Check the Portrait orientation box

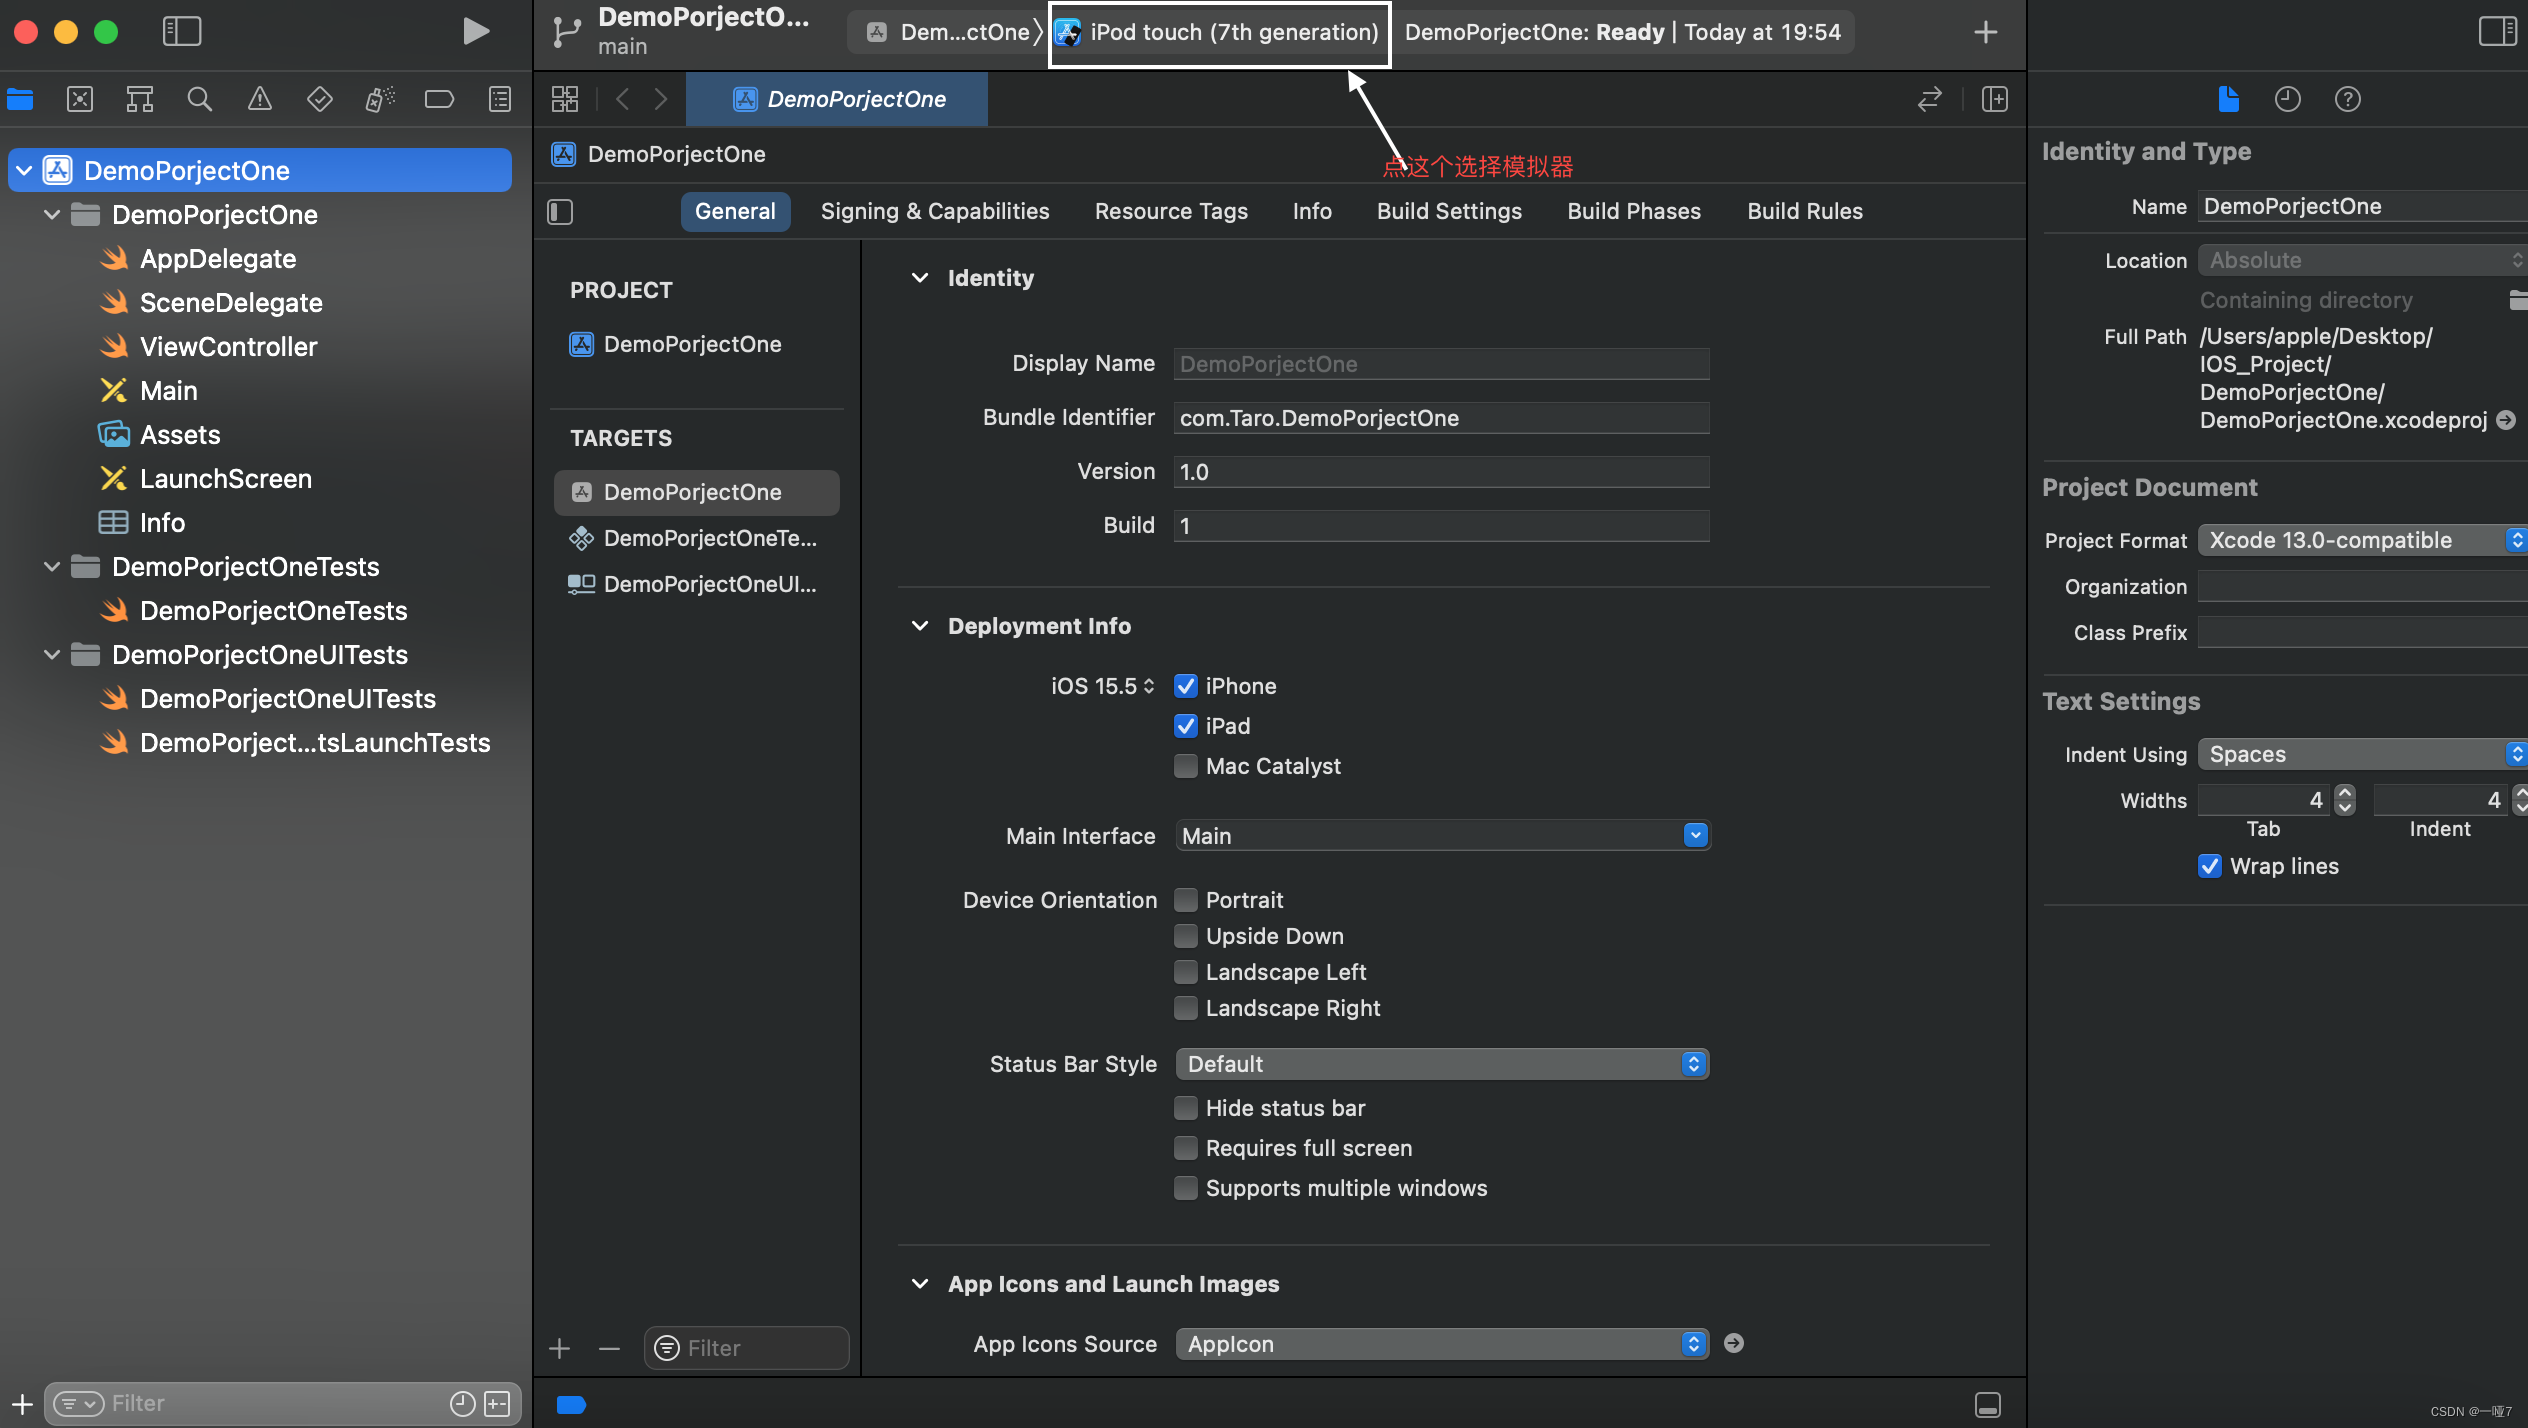[x=1186, y=900]
